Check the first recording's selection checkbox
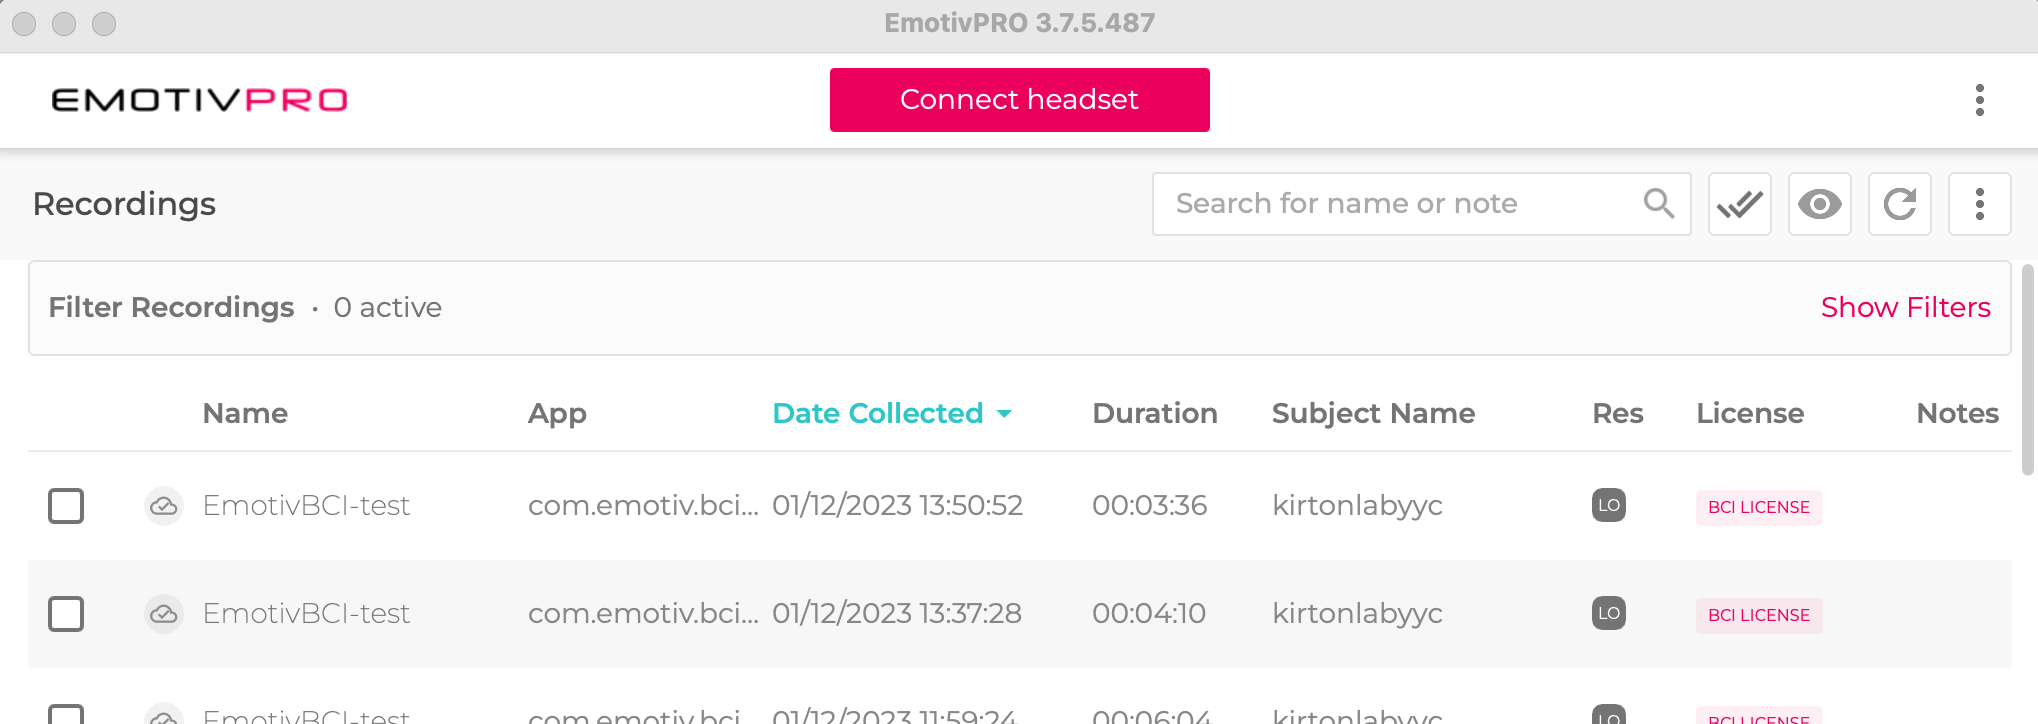 (66, 506)
